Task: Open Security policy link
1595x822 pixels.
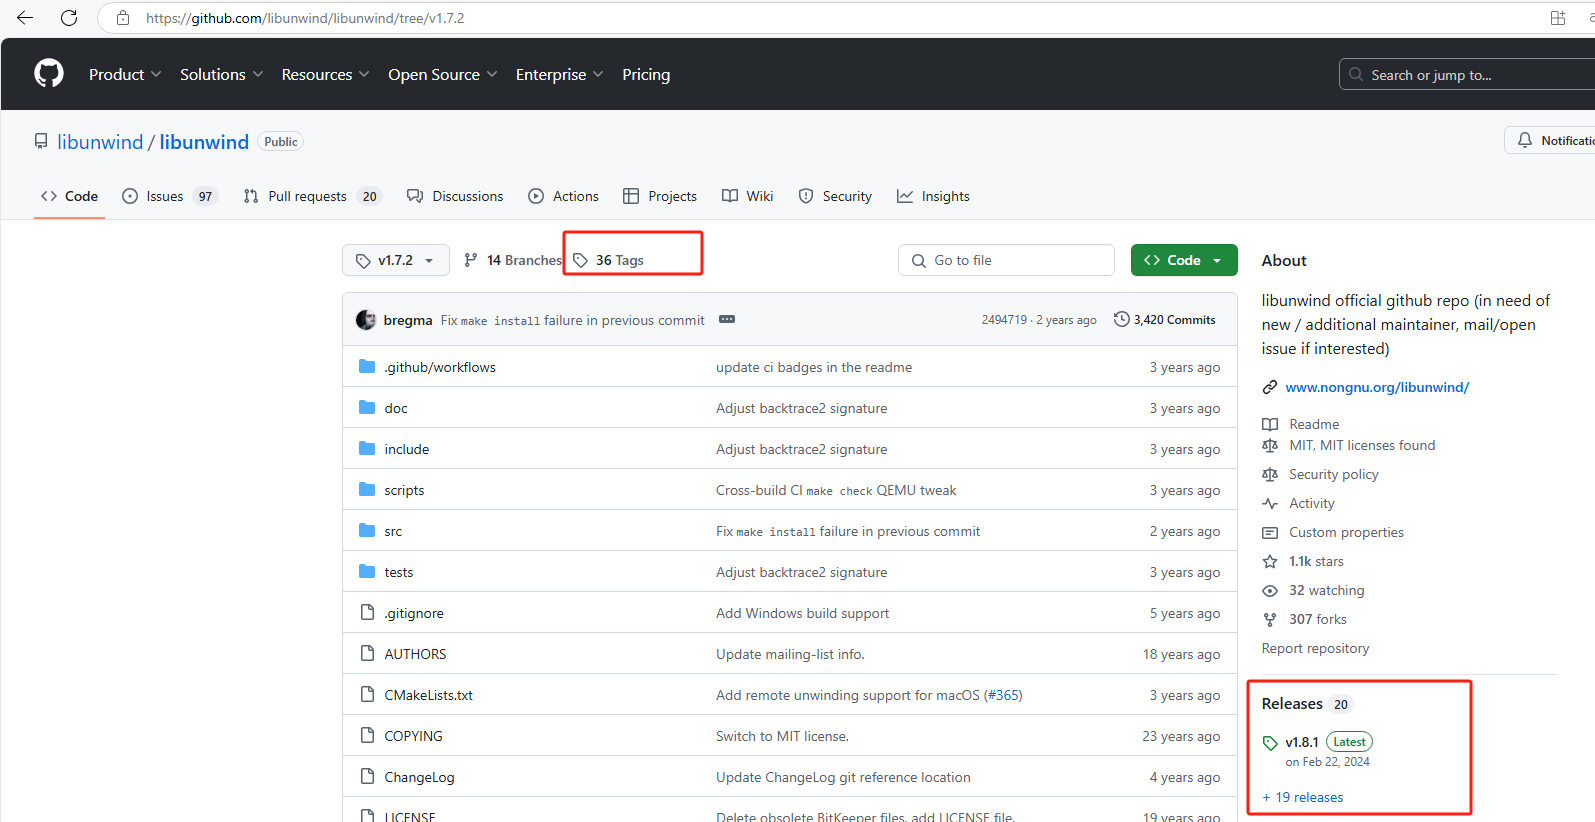Action: 1333,474
